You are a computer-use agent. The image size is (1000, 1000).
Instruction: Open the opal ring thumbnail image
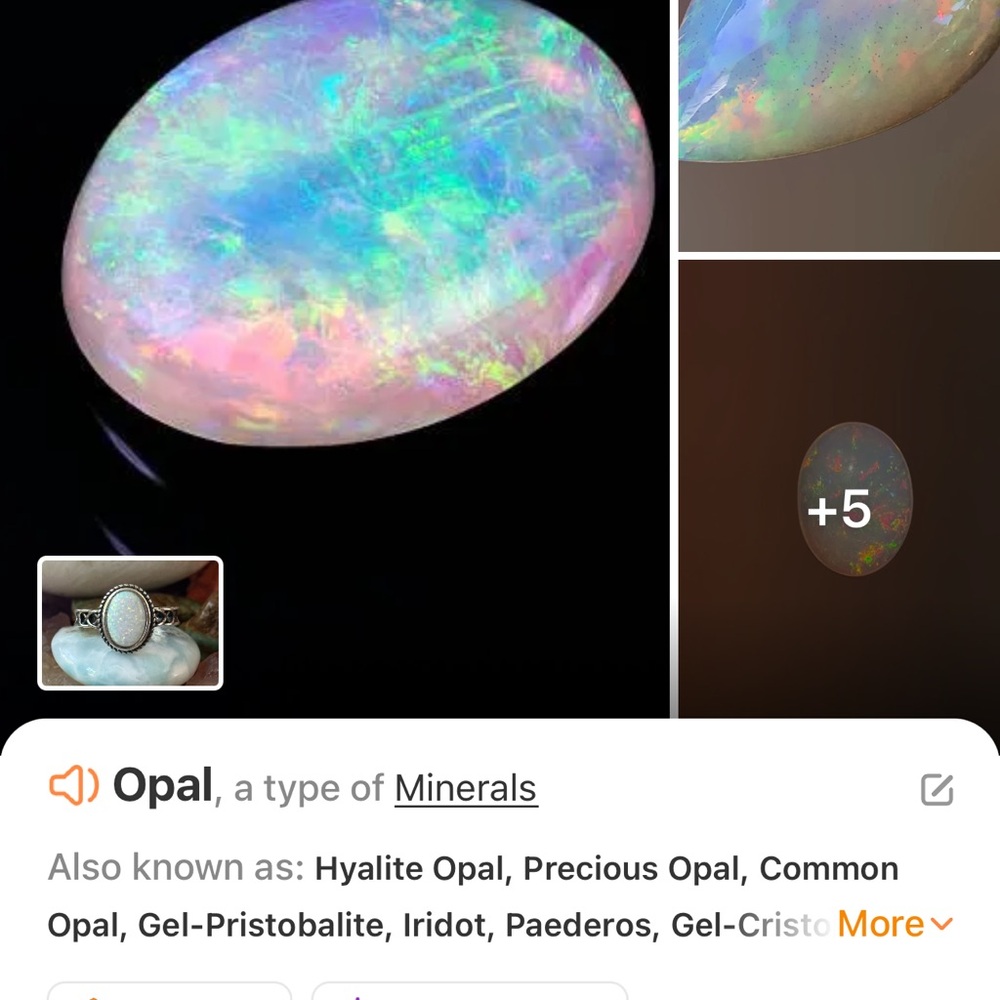pos(128,623)
